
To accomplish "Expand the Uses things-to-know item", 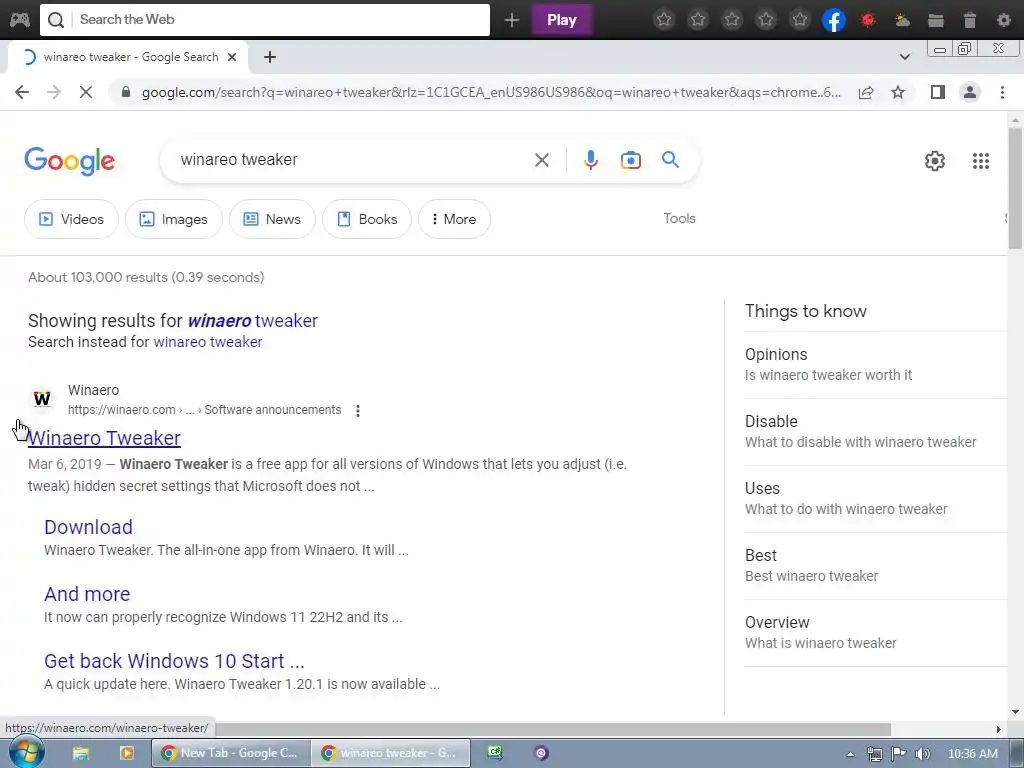I will 875,498.
